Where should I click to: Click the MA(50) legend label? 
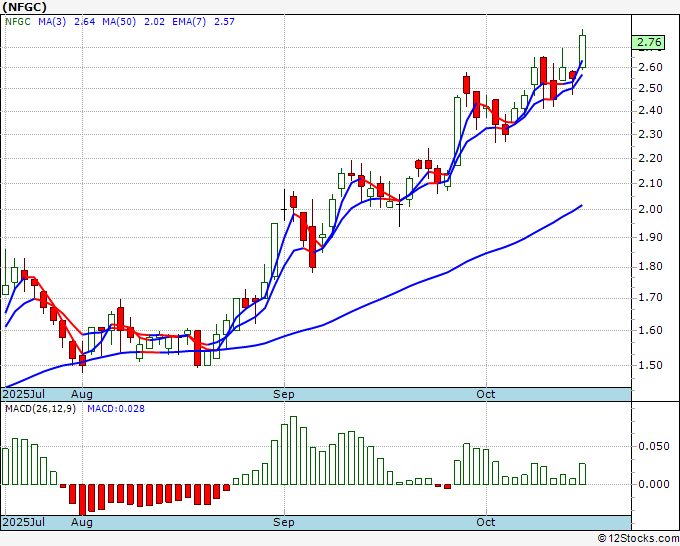click(119, 22)
